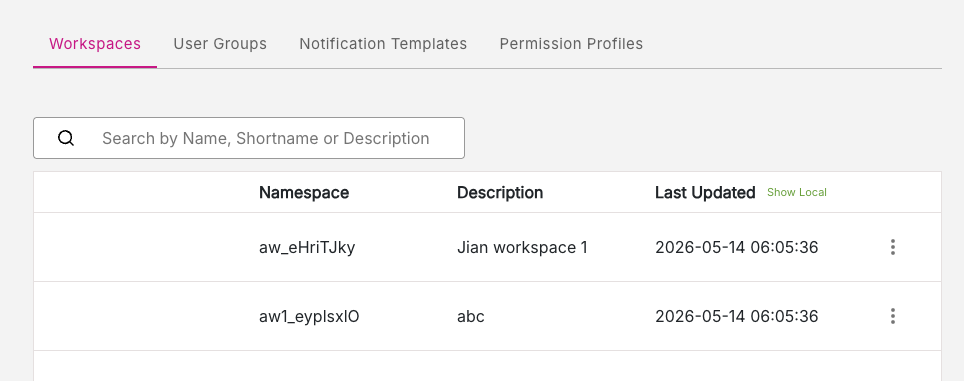Click the timestamp in the aw_eHriTJky row

click(737, 248)
